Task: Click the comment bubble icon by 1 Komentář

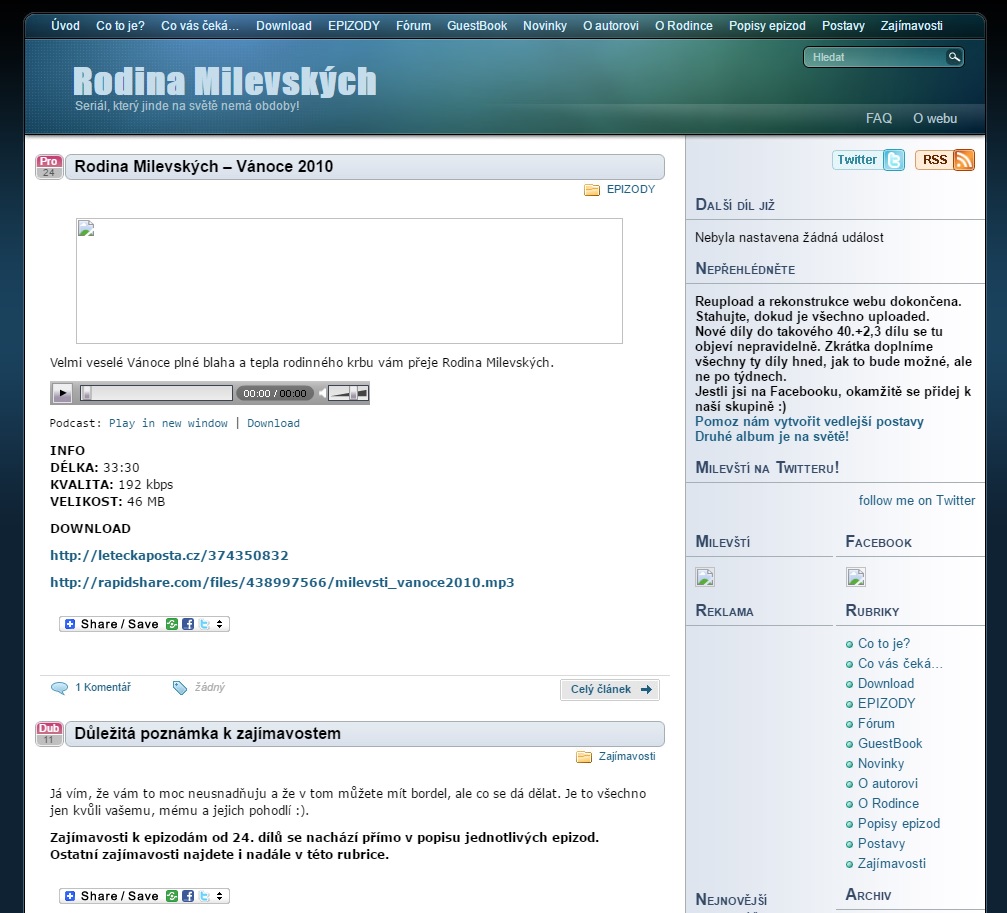Action: tap(59, 688)
